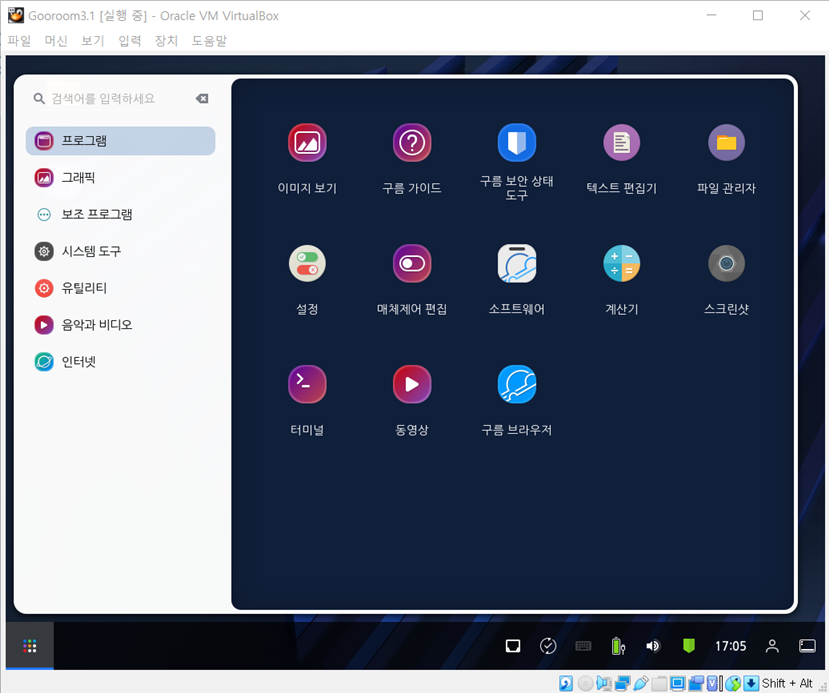Screen dimensions: 831x695
Task: Select the 시스템 도구 category
Action: (x=121, y=251)
